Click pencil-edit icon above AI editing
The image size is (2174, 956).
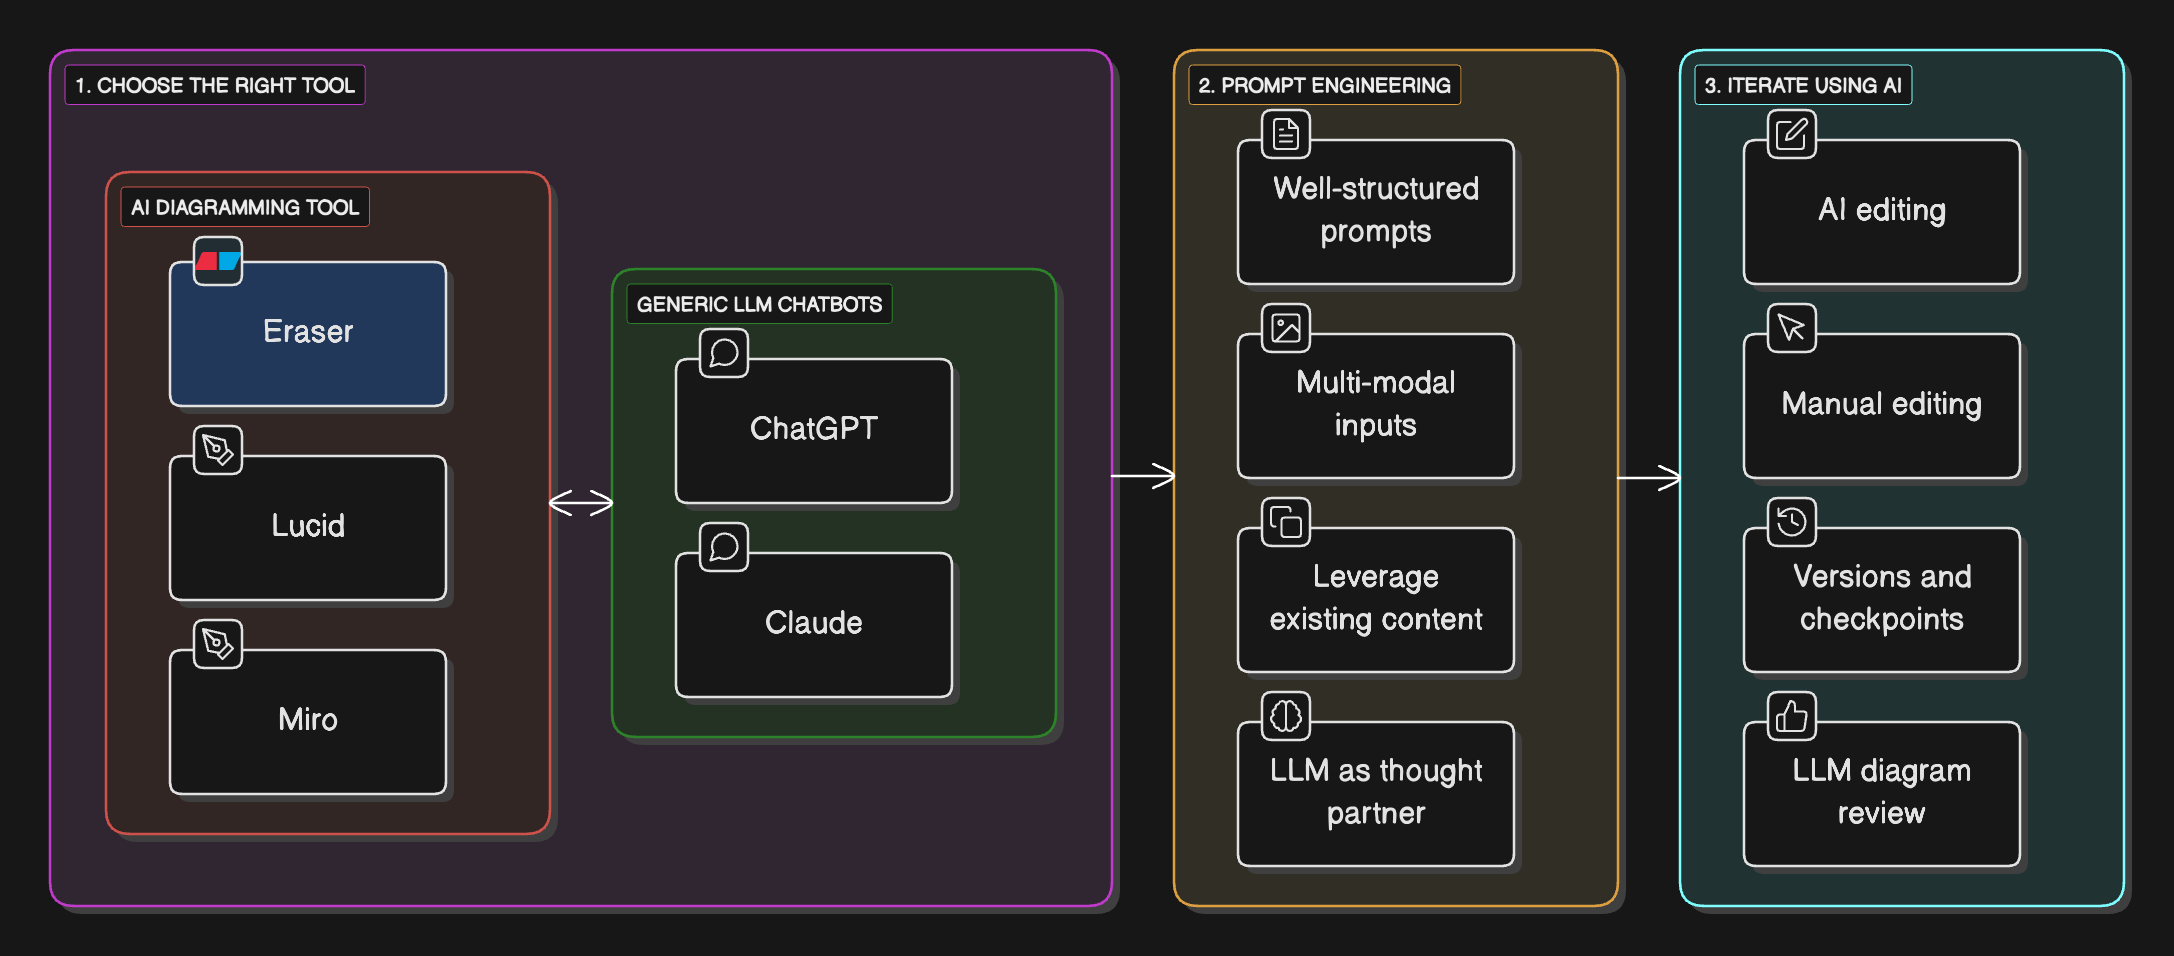point(1792,134)
